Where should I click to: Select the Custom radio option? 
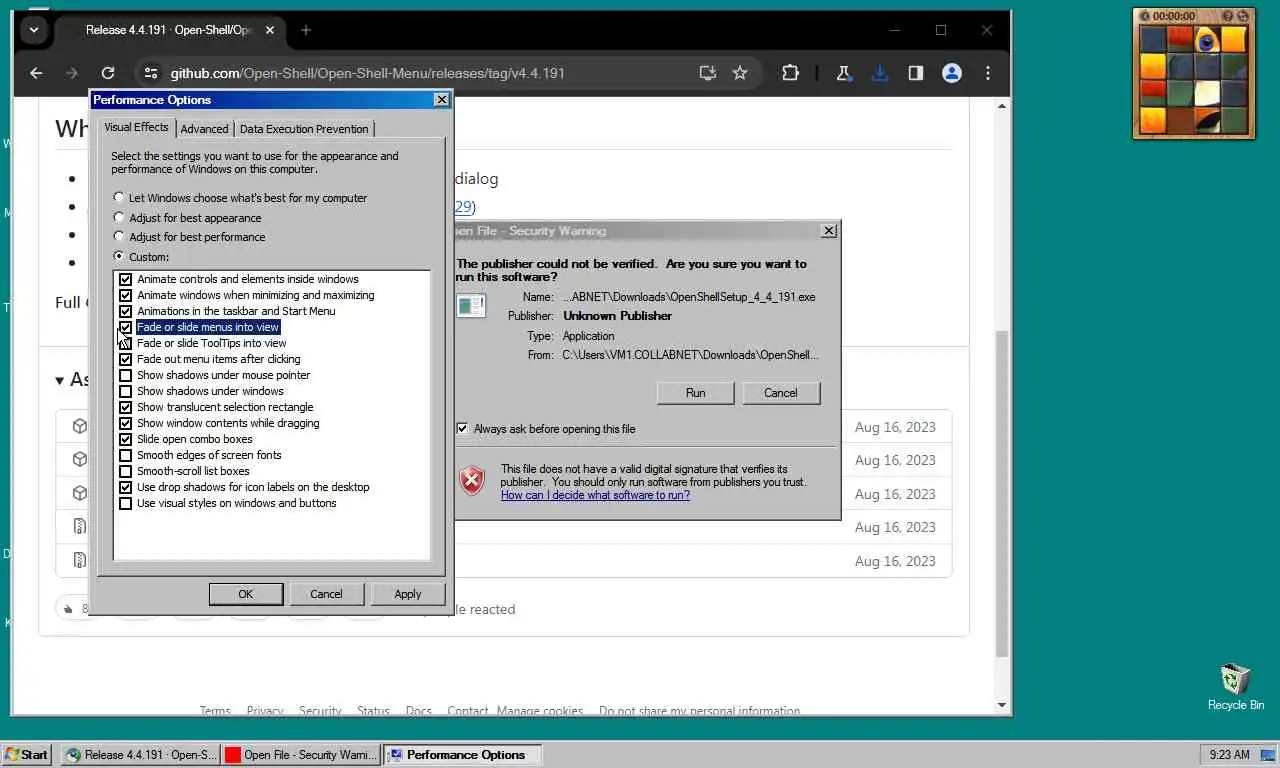click(119, 257)
